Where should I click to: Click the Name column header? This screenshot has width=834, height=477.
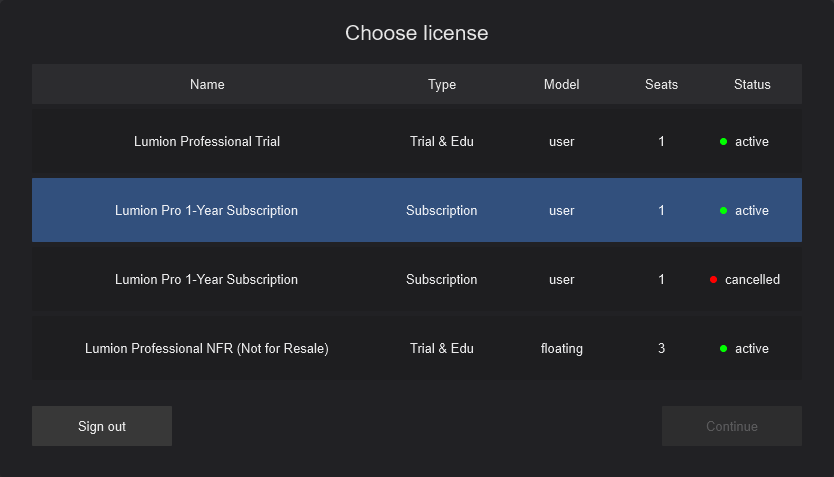click(x=207, y=85)
